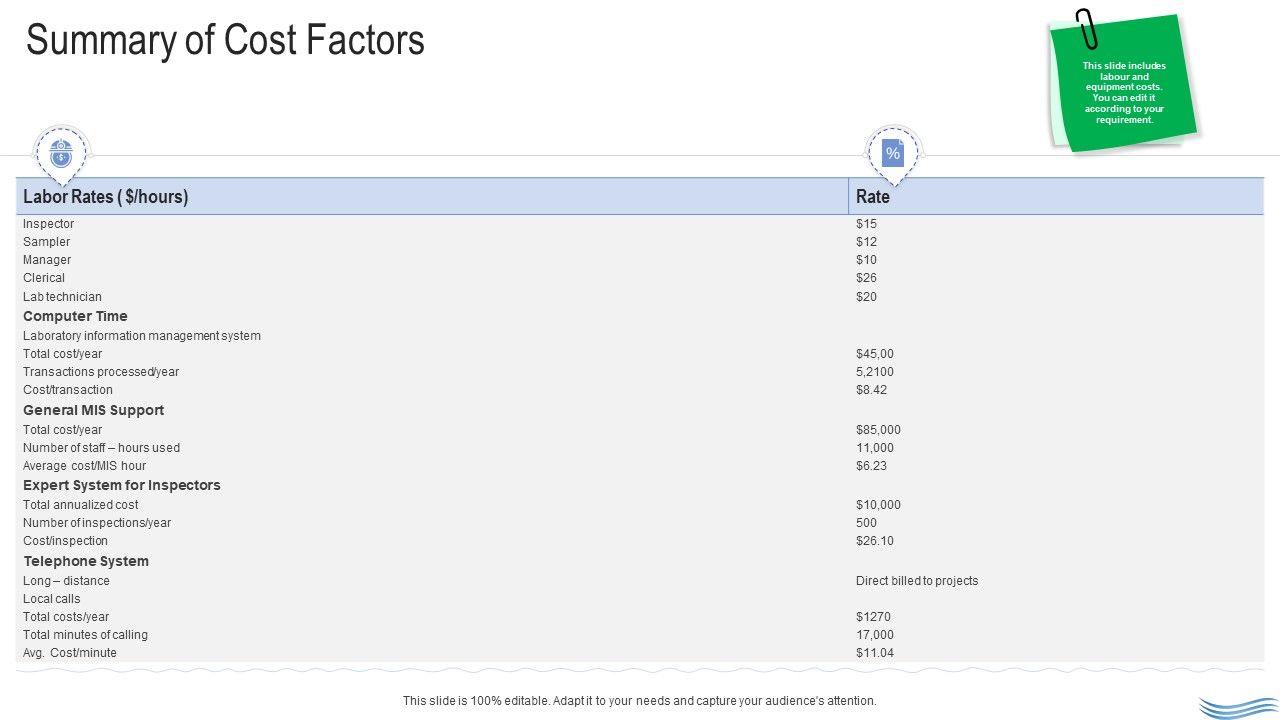Click the dollar badge icon above Labor Rates

(62, 153)
